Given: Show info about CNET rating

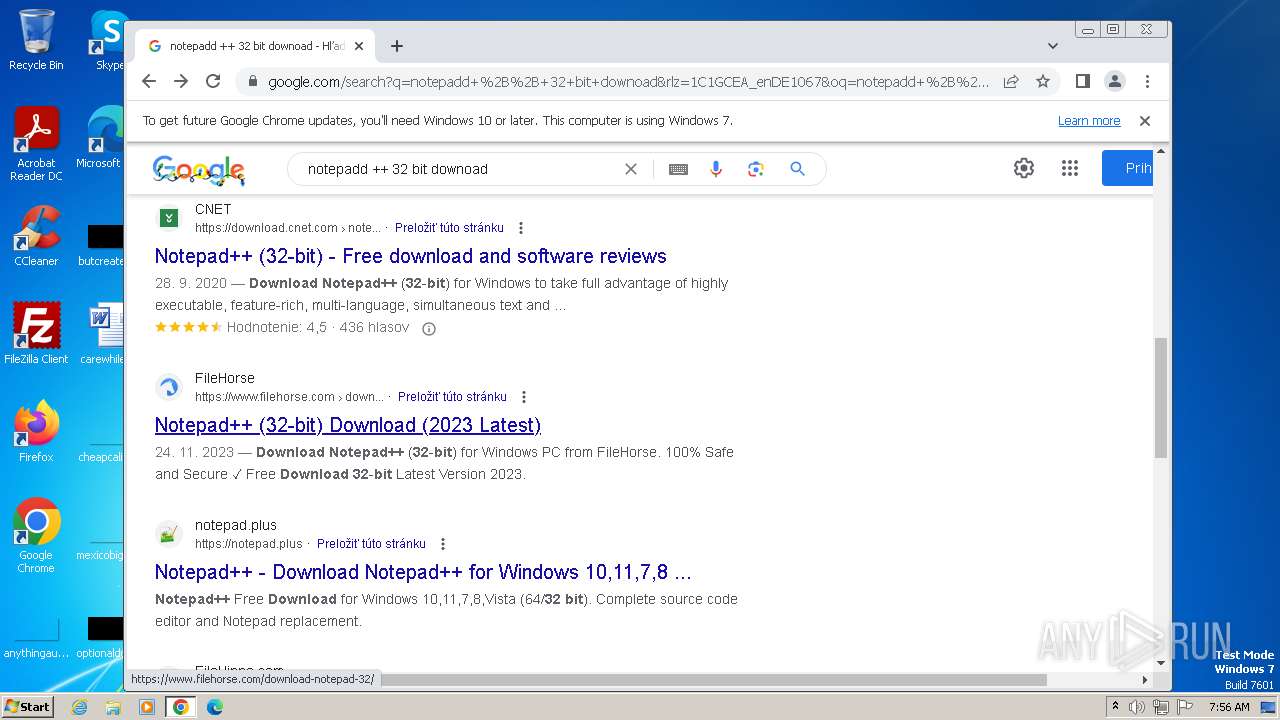Looking at the screenshot, I should 429,328.
